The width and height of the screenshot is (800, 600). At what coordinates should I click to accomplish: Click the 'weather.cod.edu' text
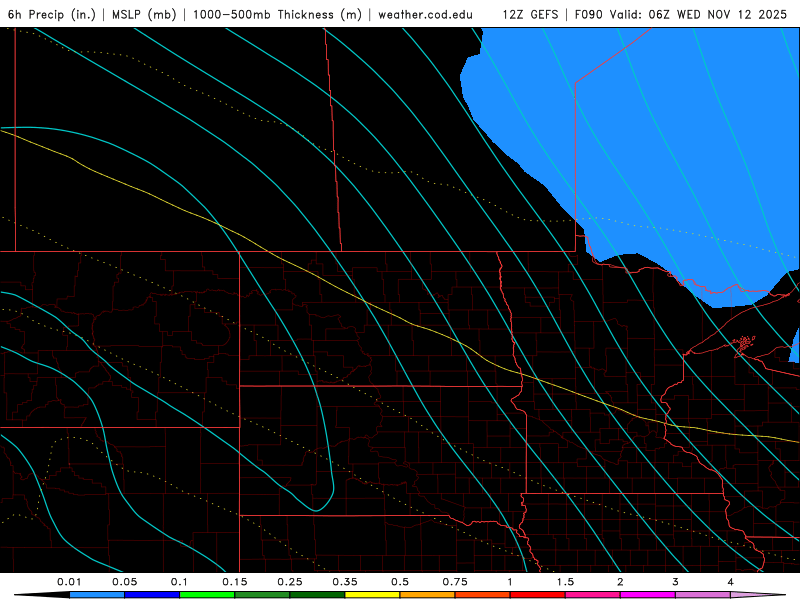point(426,14)
